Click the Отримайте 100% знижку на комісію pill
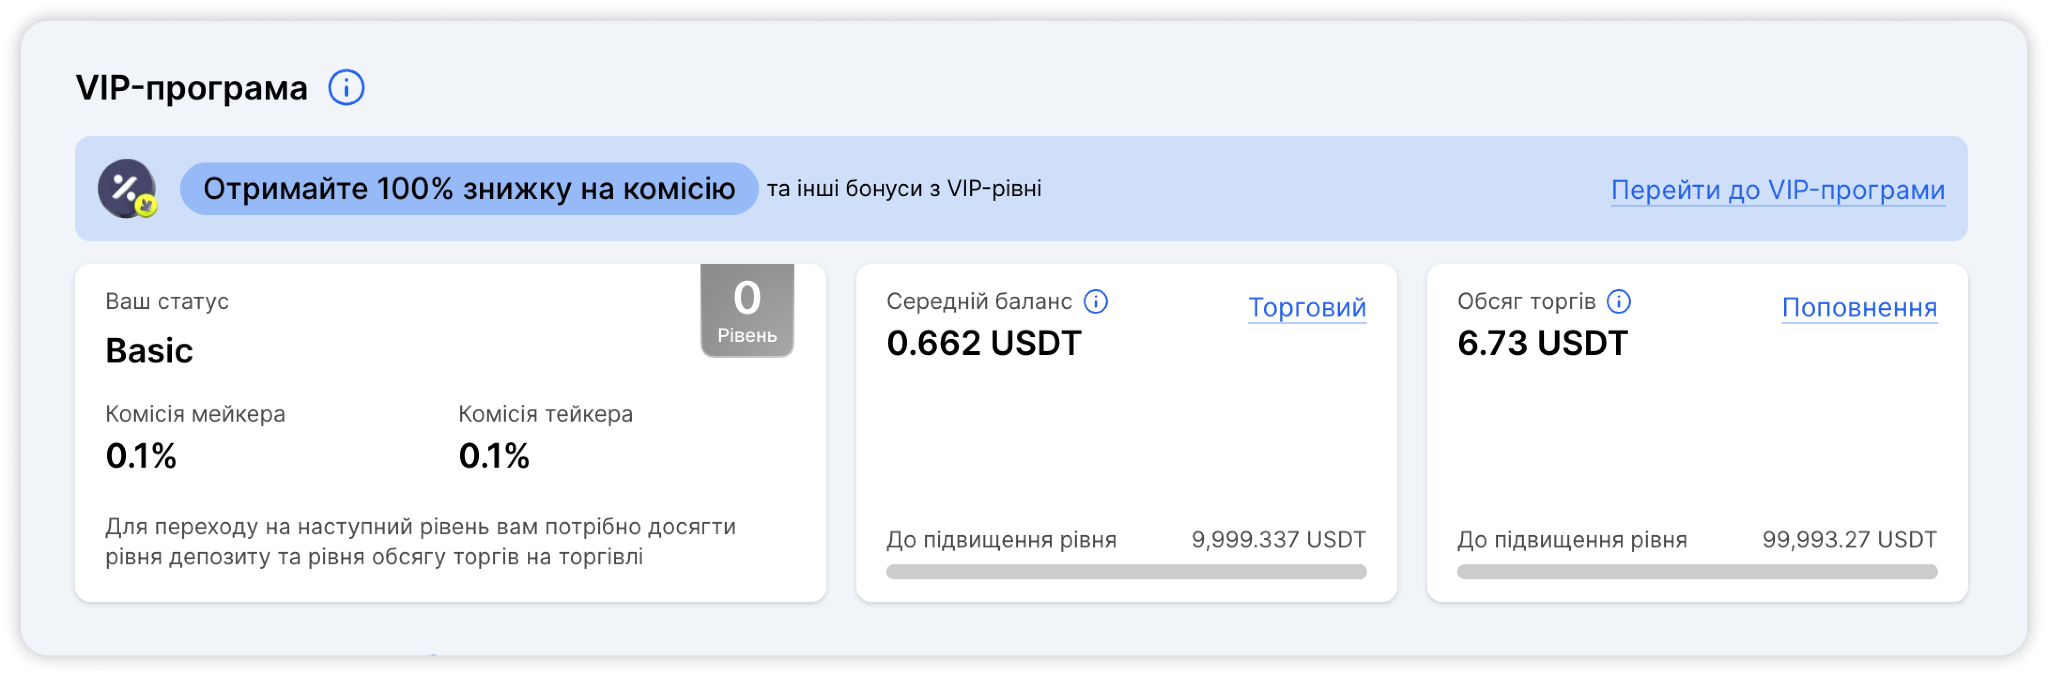The width and height of the screenshot is (2048, 676). pos(469,188)
